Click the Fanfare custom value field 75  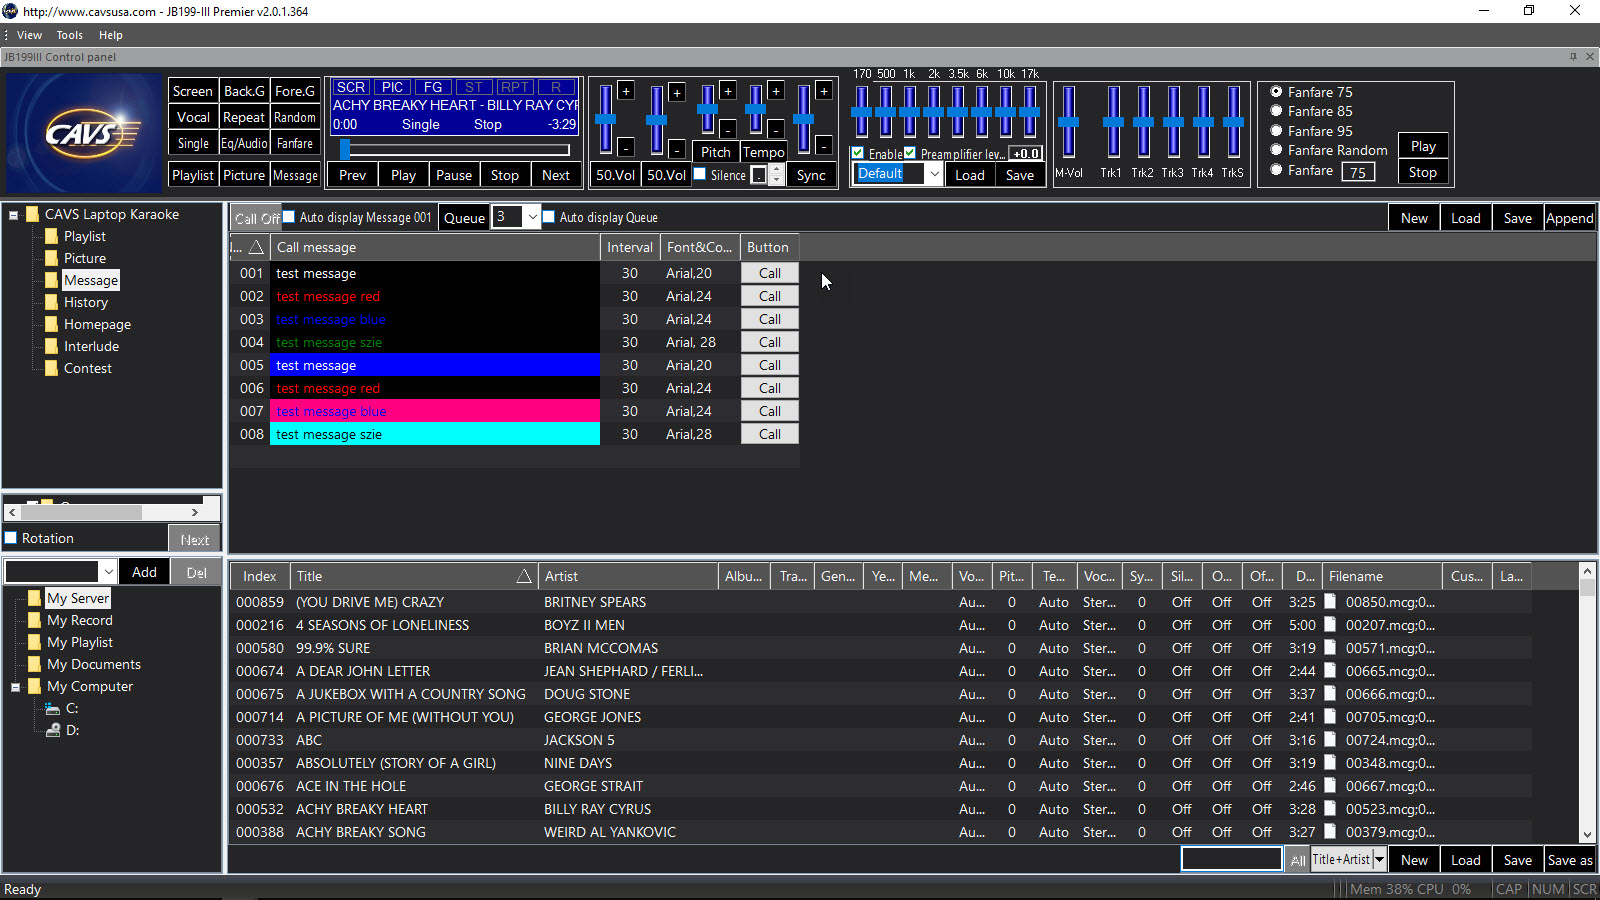click(x=1358, y=172)
